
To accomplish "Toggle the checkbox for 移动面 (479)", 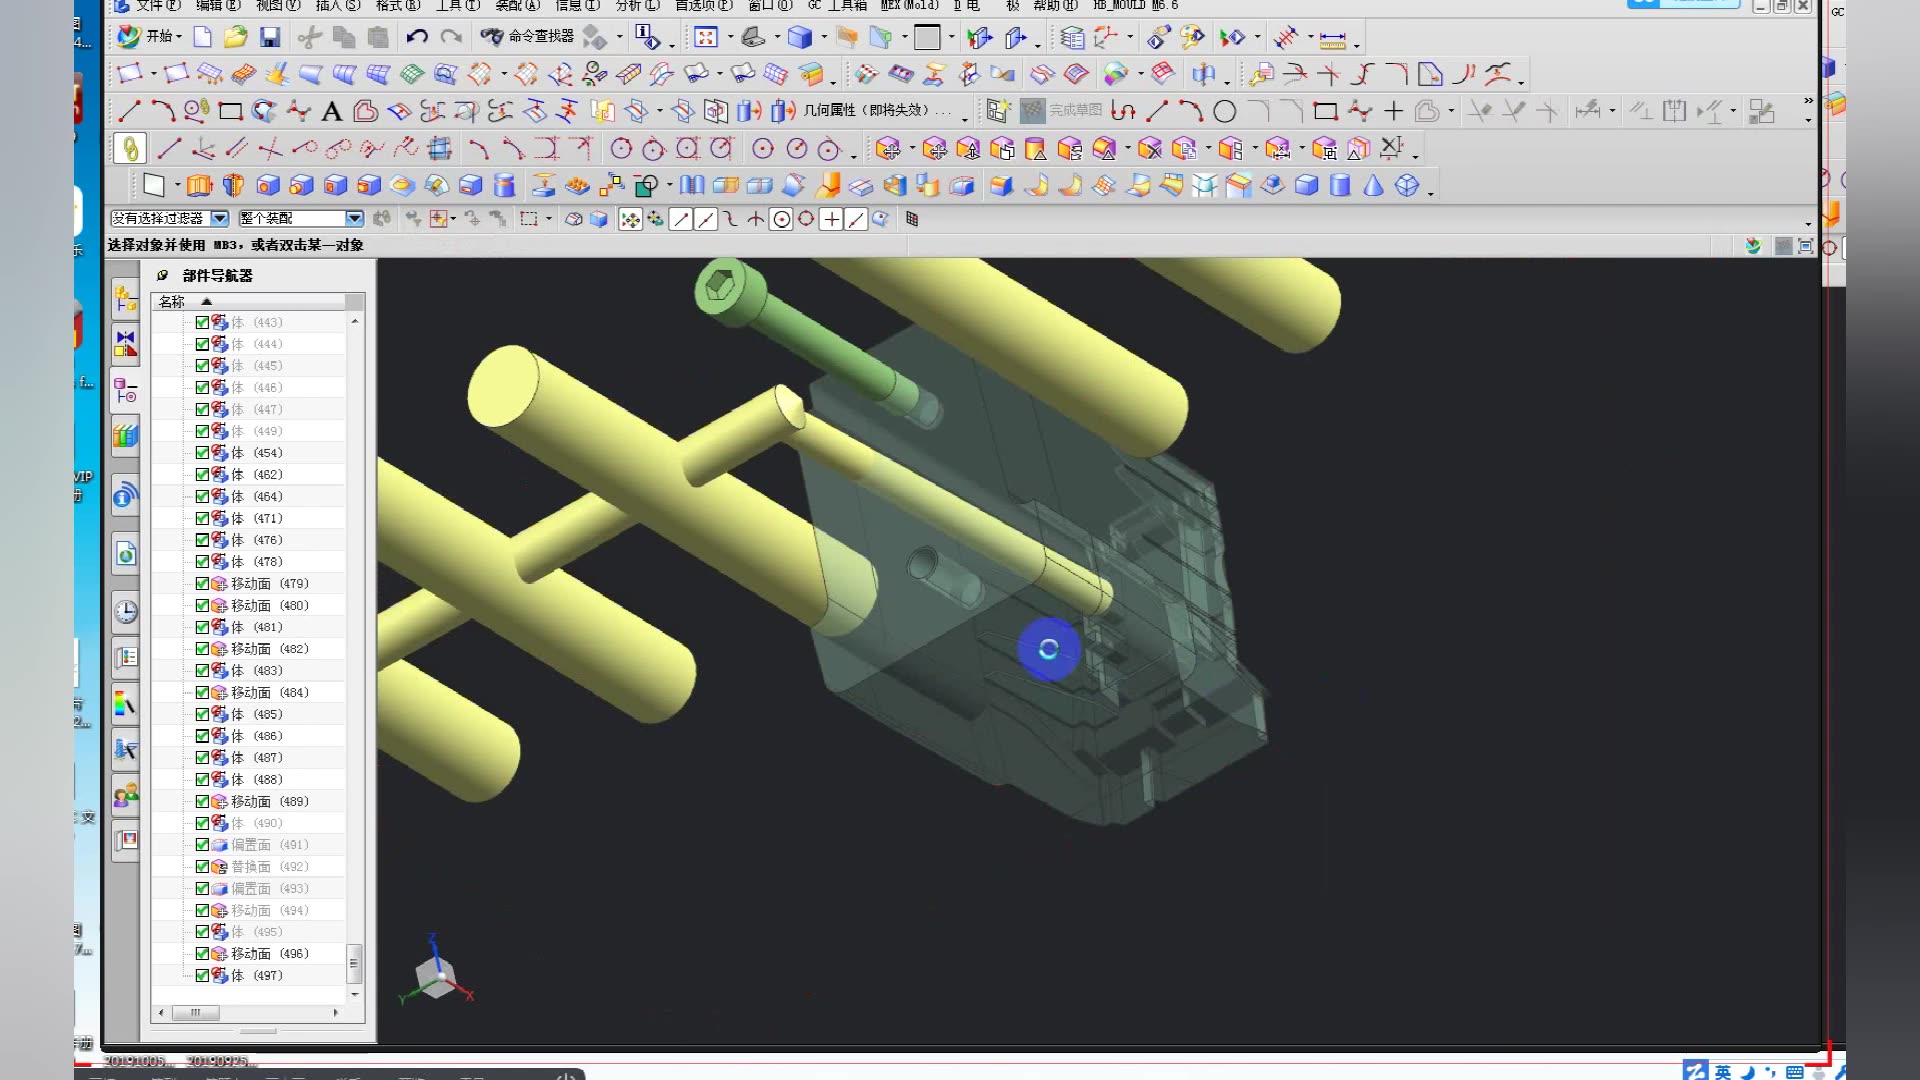I will [202, 584].
